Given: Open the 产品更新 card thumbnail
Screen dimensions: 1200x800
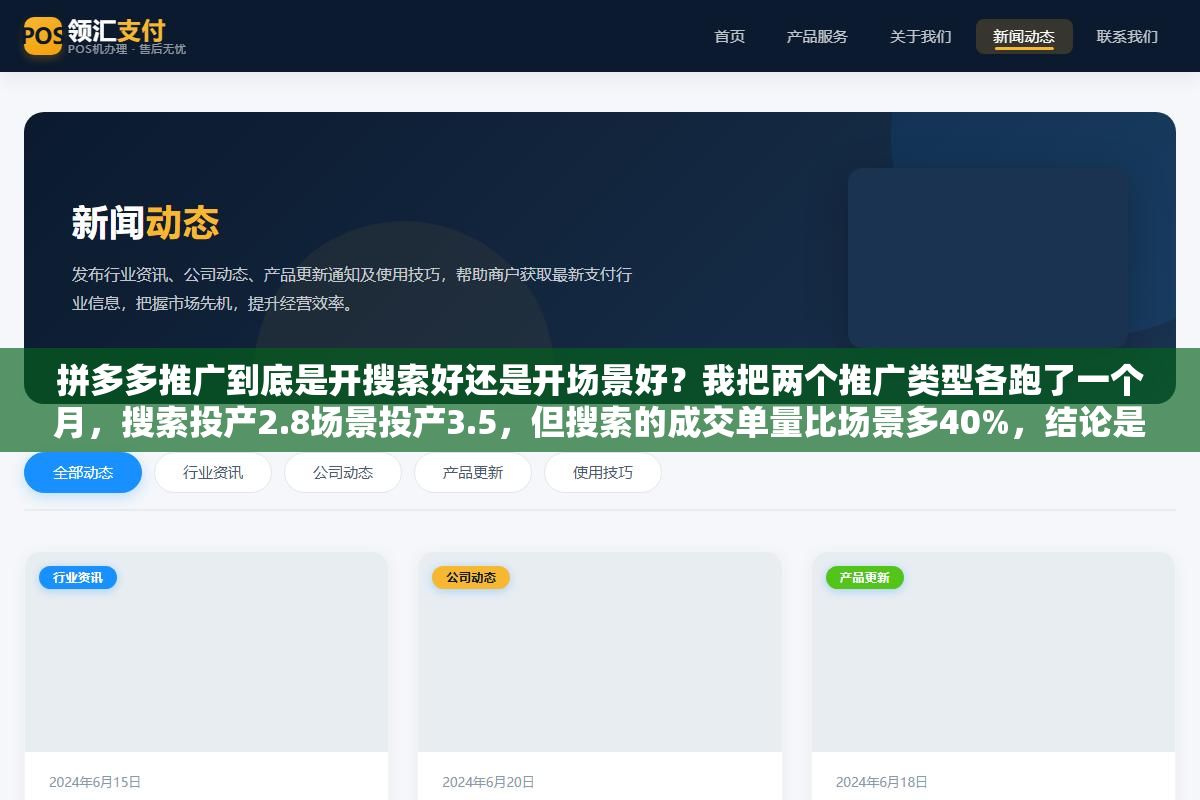Looking at the screenshot, I should pyautogui.click(x=993, y=652).
